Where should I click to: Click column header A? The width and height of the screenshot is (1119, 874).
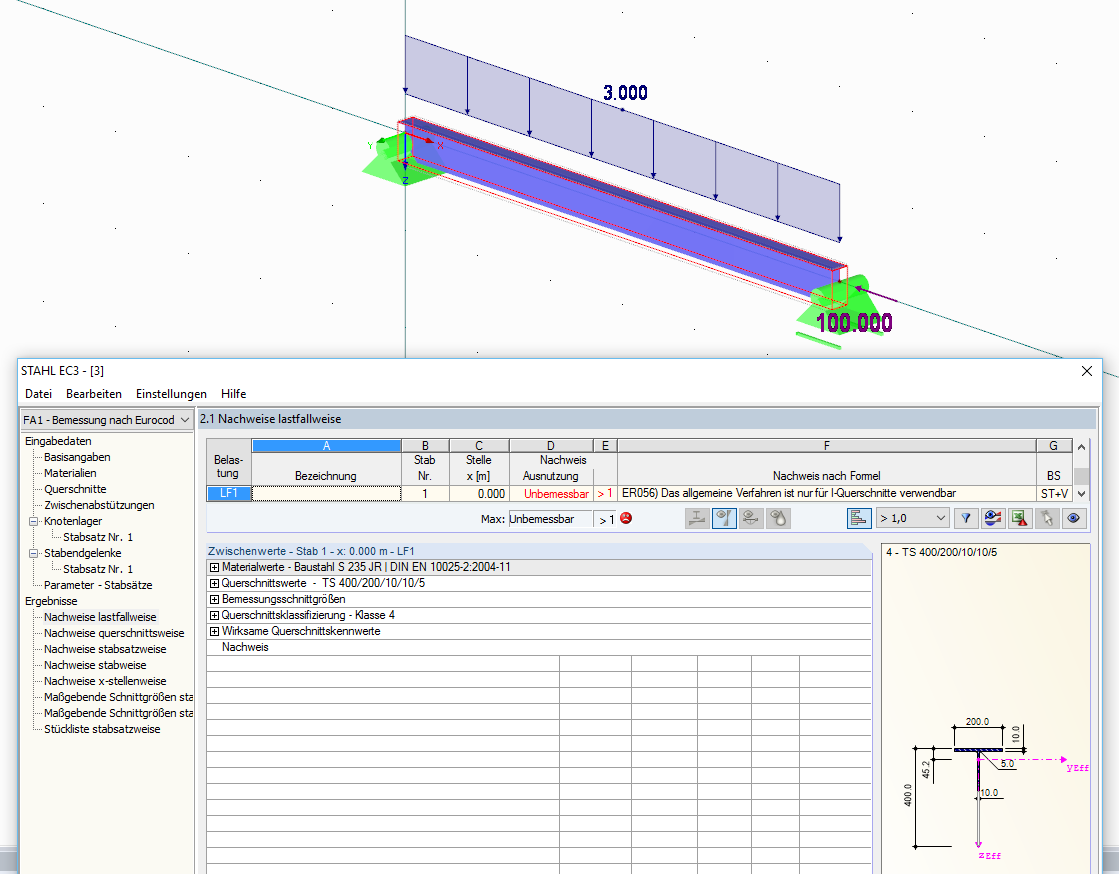[x=326, y=446]
